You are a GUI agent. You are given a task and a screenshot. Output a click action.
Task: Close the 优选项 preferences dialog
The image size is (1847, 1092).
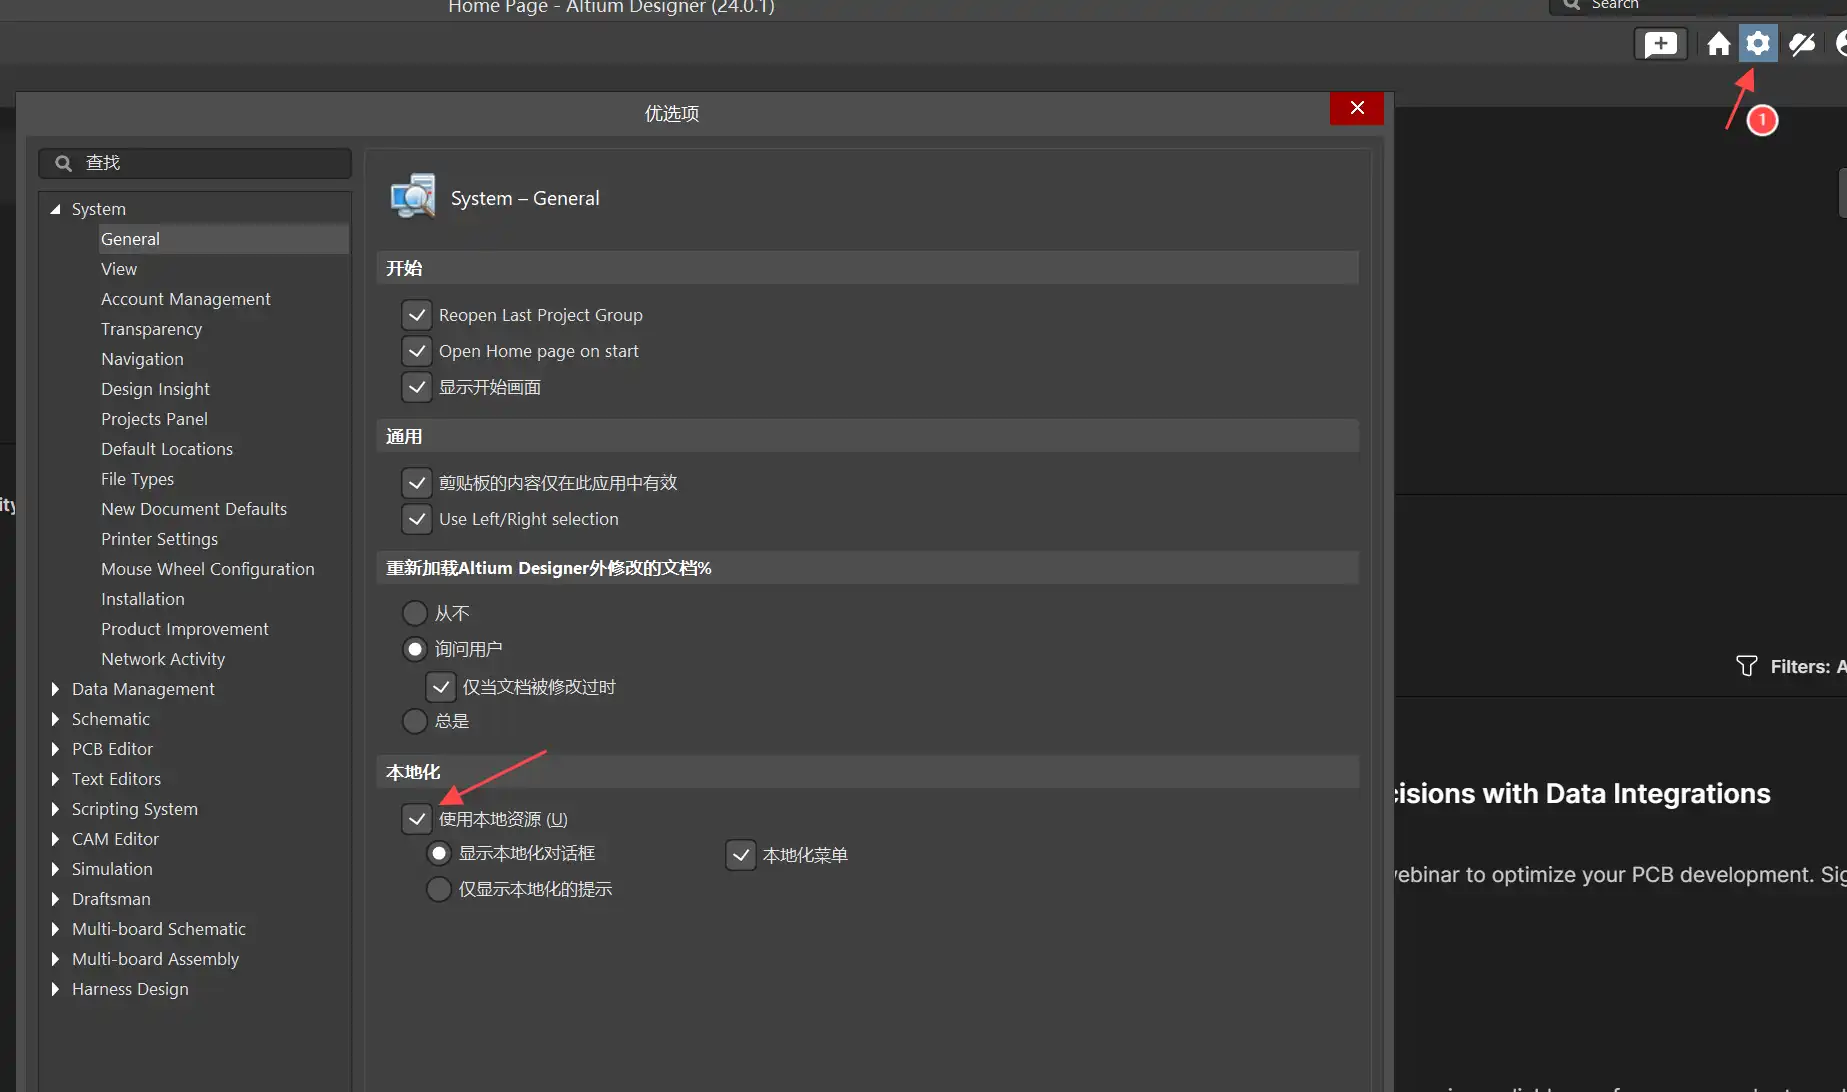(x=1356, y=108)
